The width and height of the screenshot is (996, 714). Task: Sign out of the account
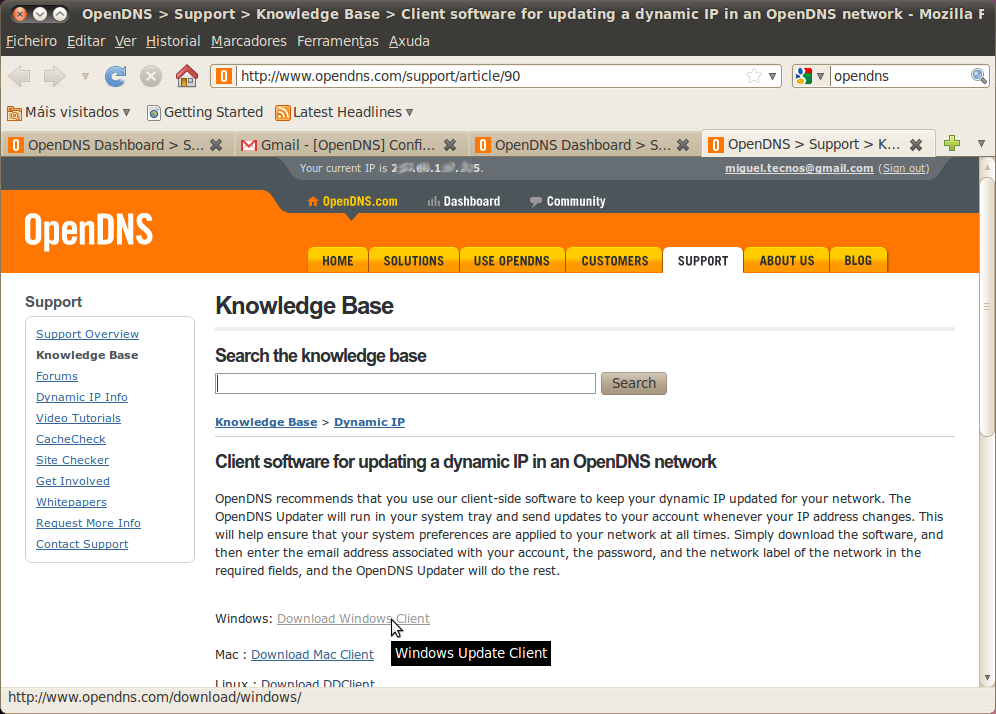pos(905,168)
